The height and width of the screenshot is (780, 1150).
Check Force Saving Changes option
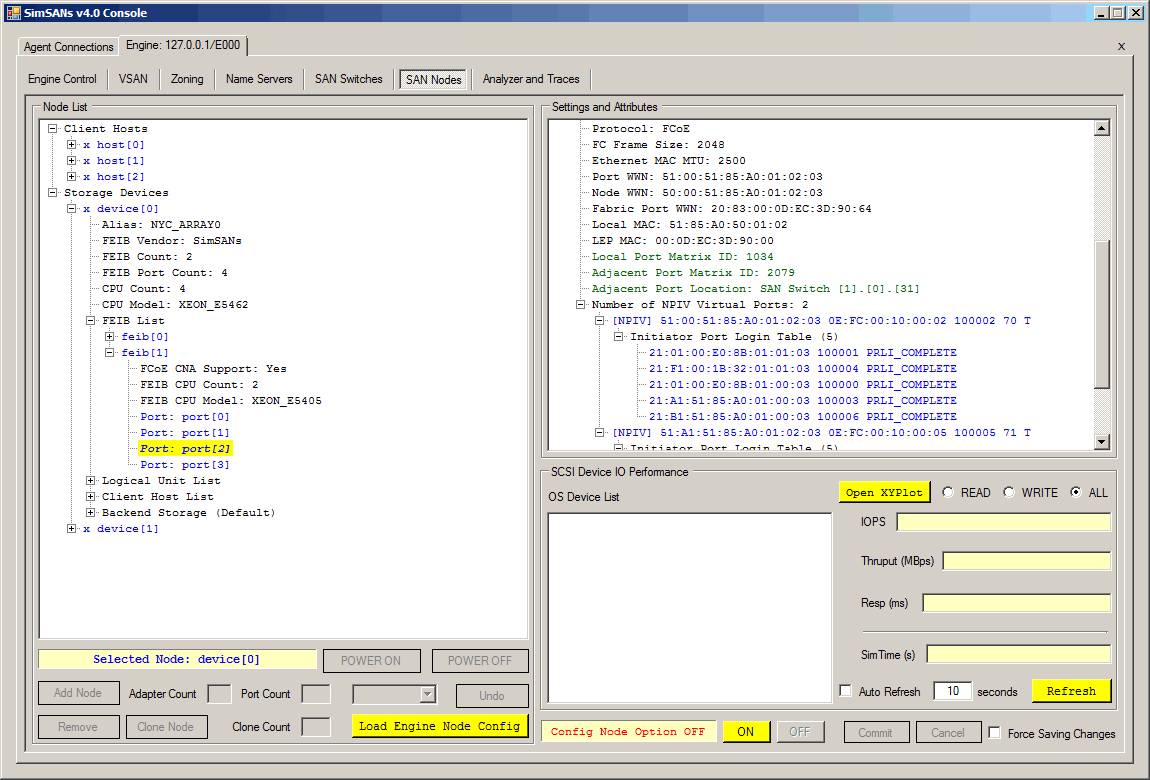(994, 733)
